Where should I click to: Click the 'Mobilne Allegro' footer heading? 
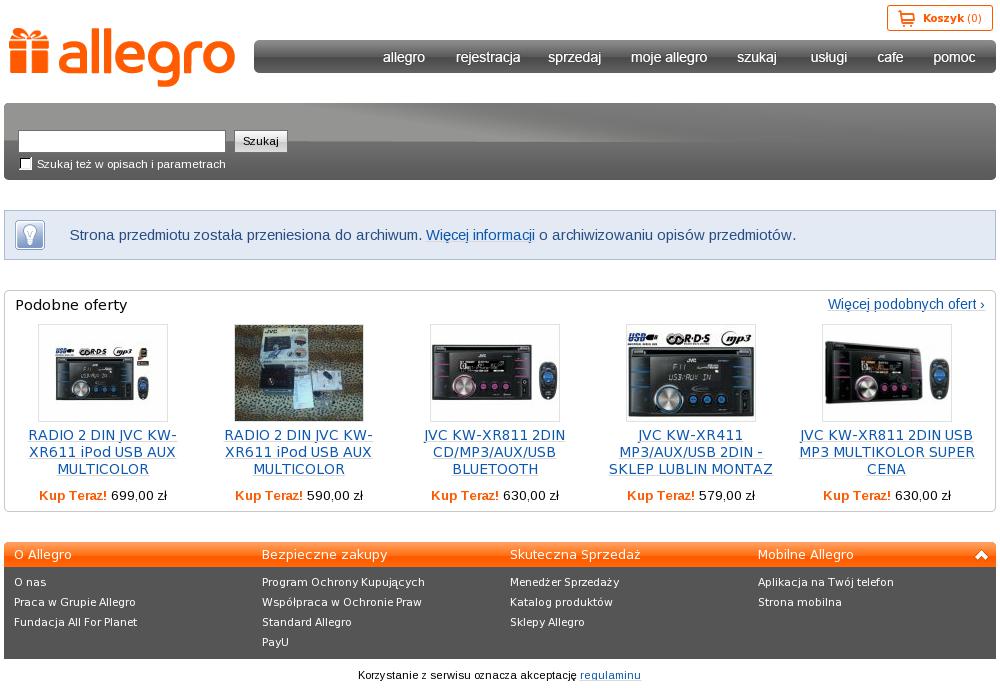tap(805, 555)
